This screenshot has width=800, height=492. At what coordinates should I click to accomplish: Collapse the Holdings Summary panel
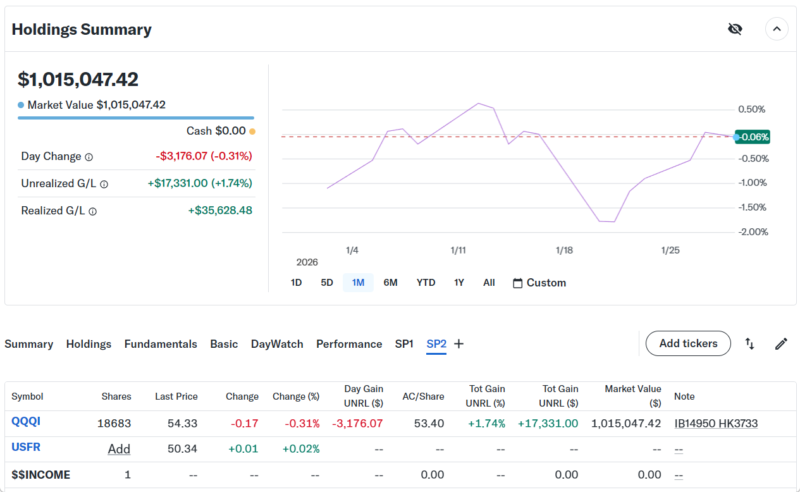click(776, 29)
